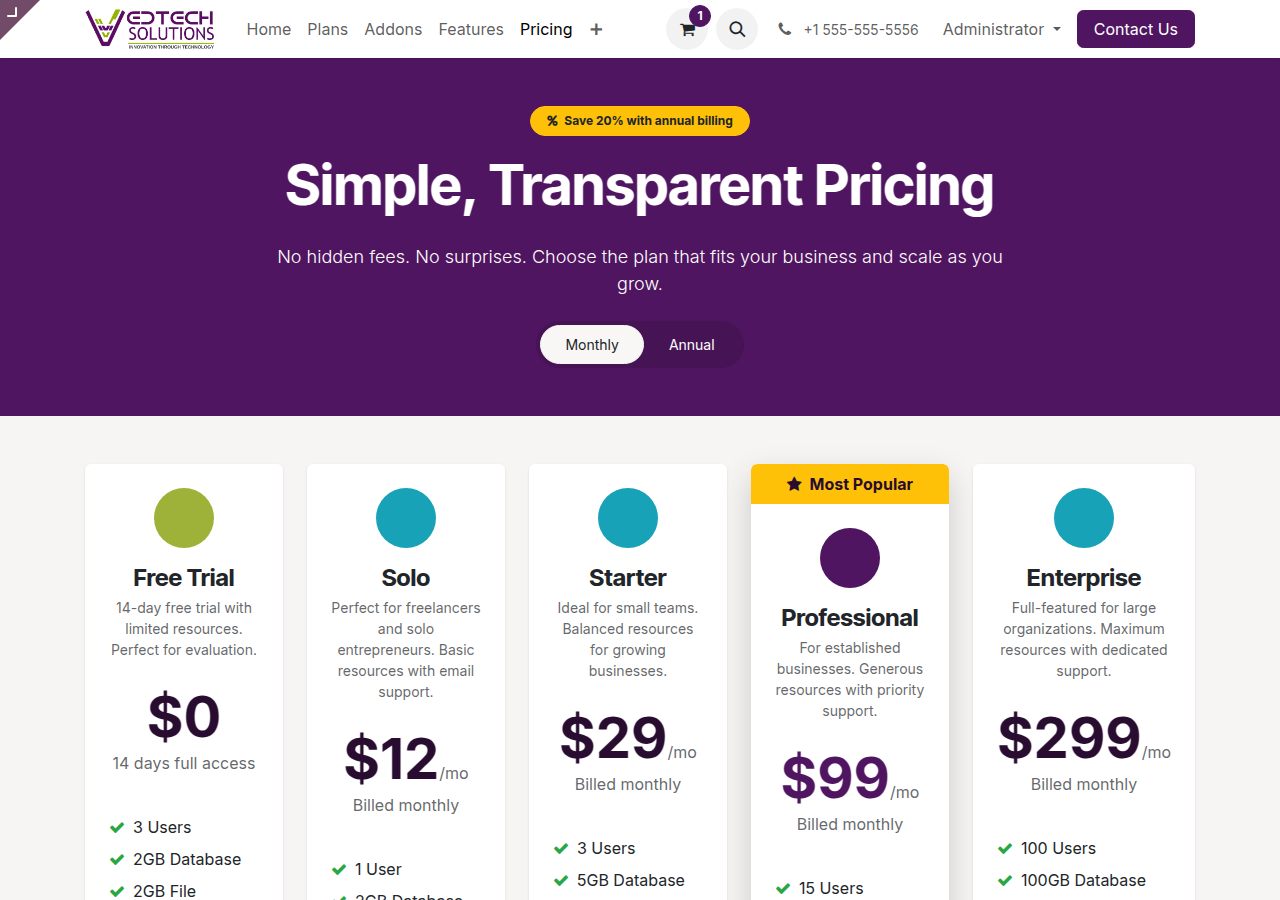Open the shopping cart icon

pyautogui.click(x=687, y=30)
